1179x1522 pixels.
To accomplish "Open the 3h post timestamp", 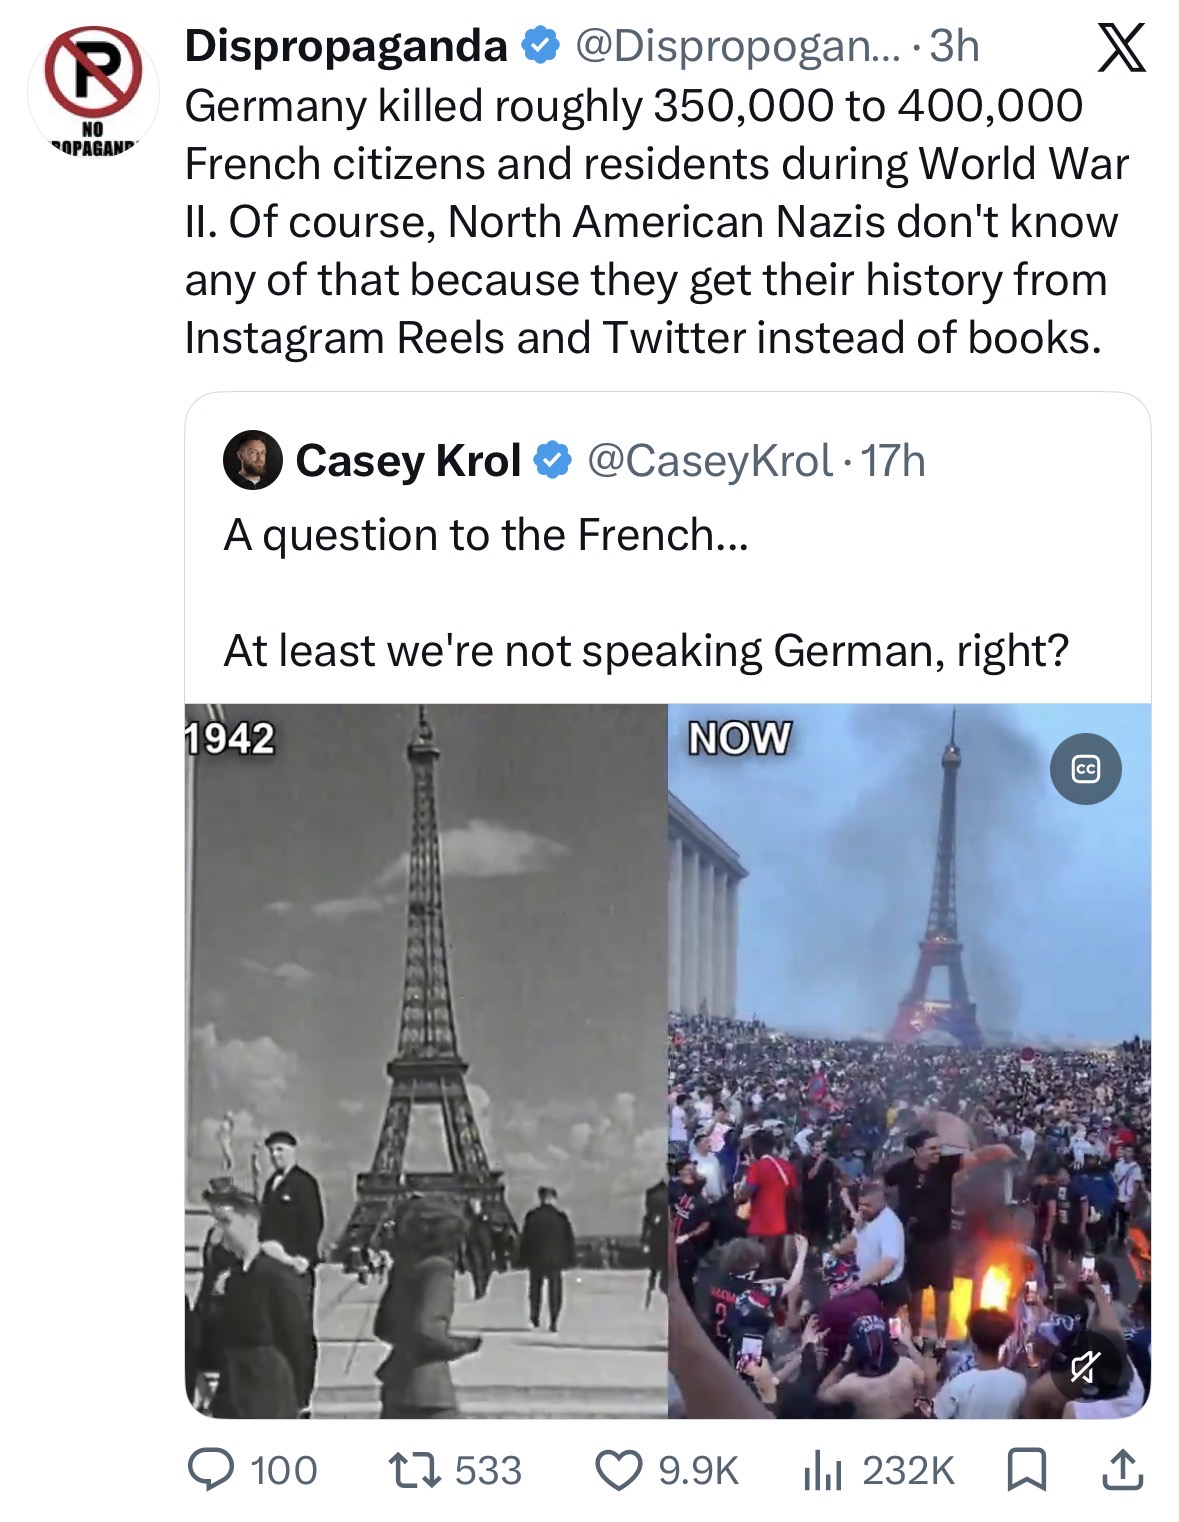I will (954, 46).
